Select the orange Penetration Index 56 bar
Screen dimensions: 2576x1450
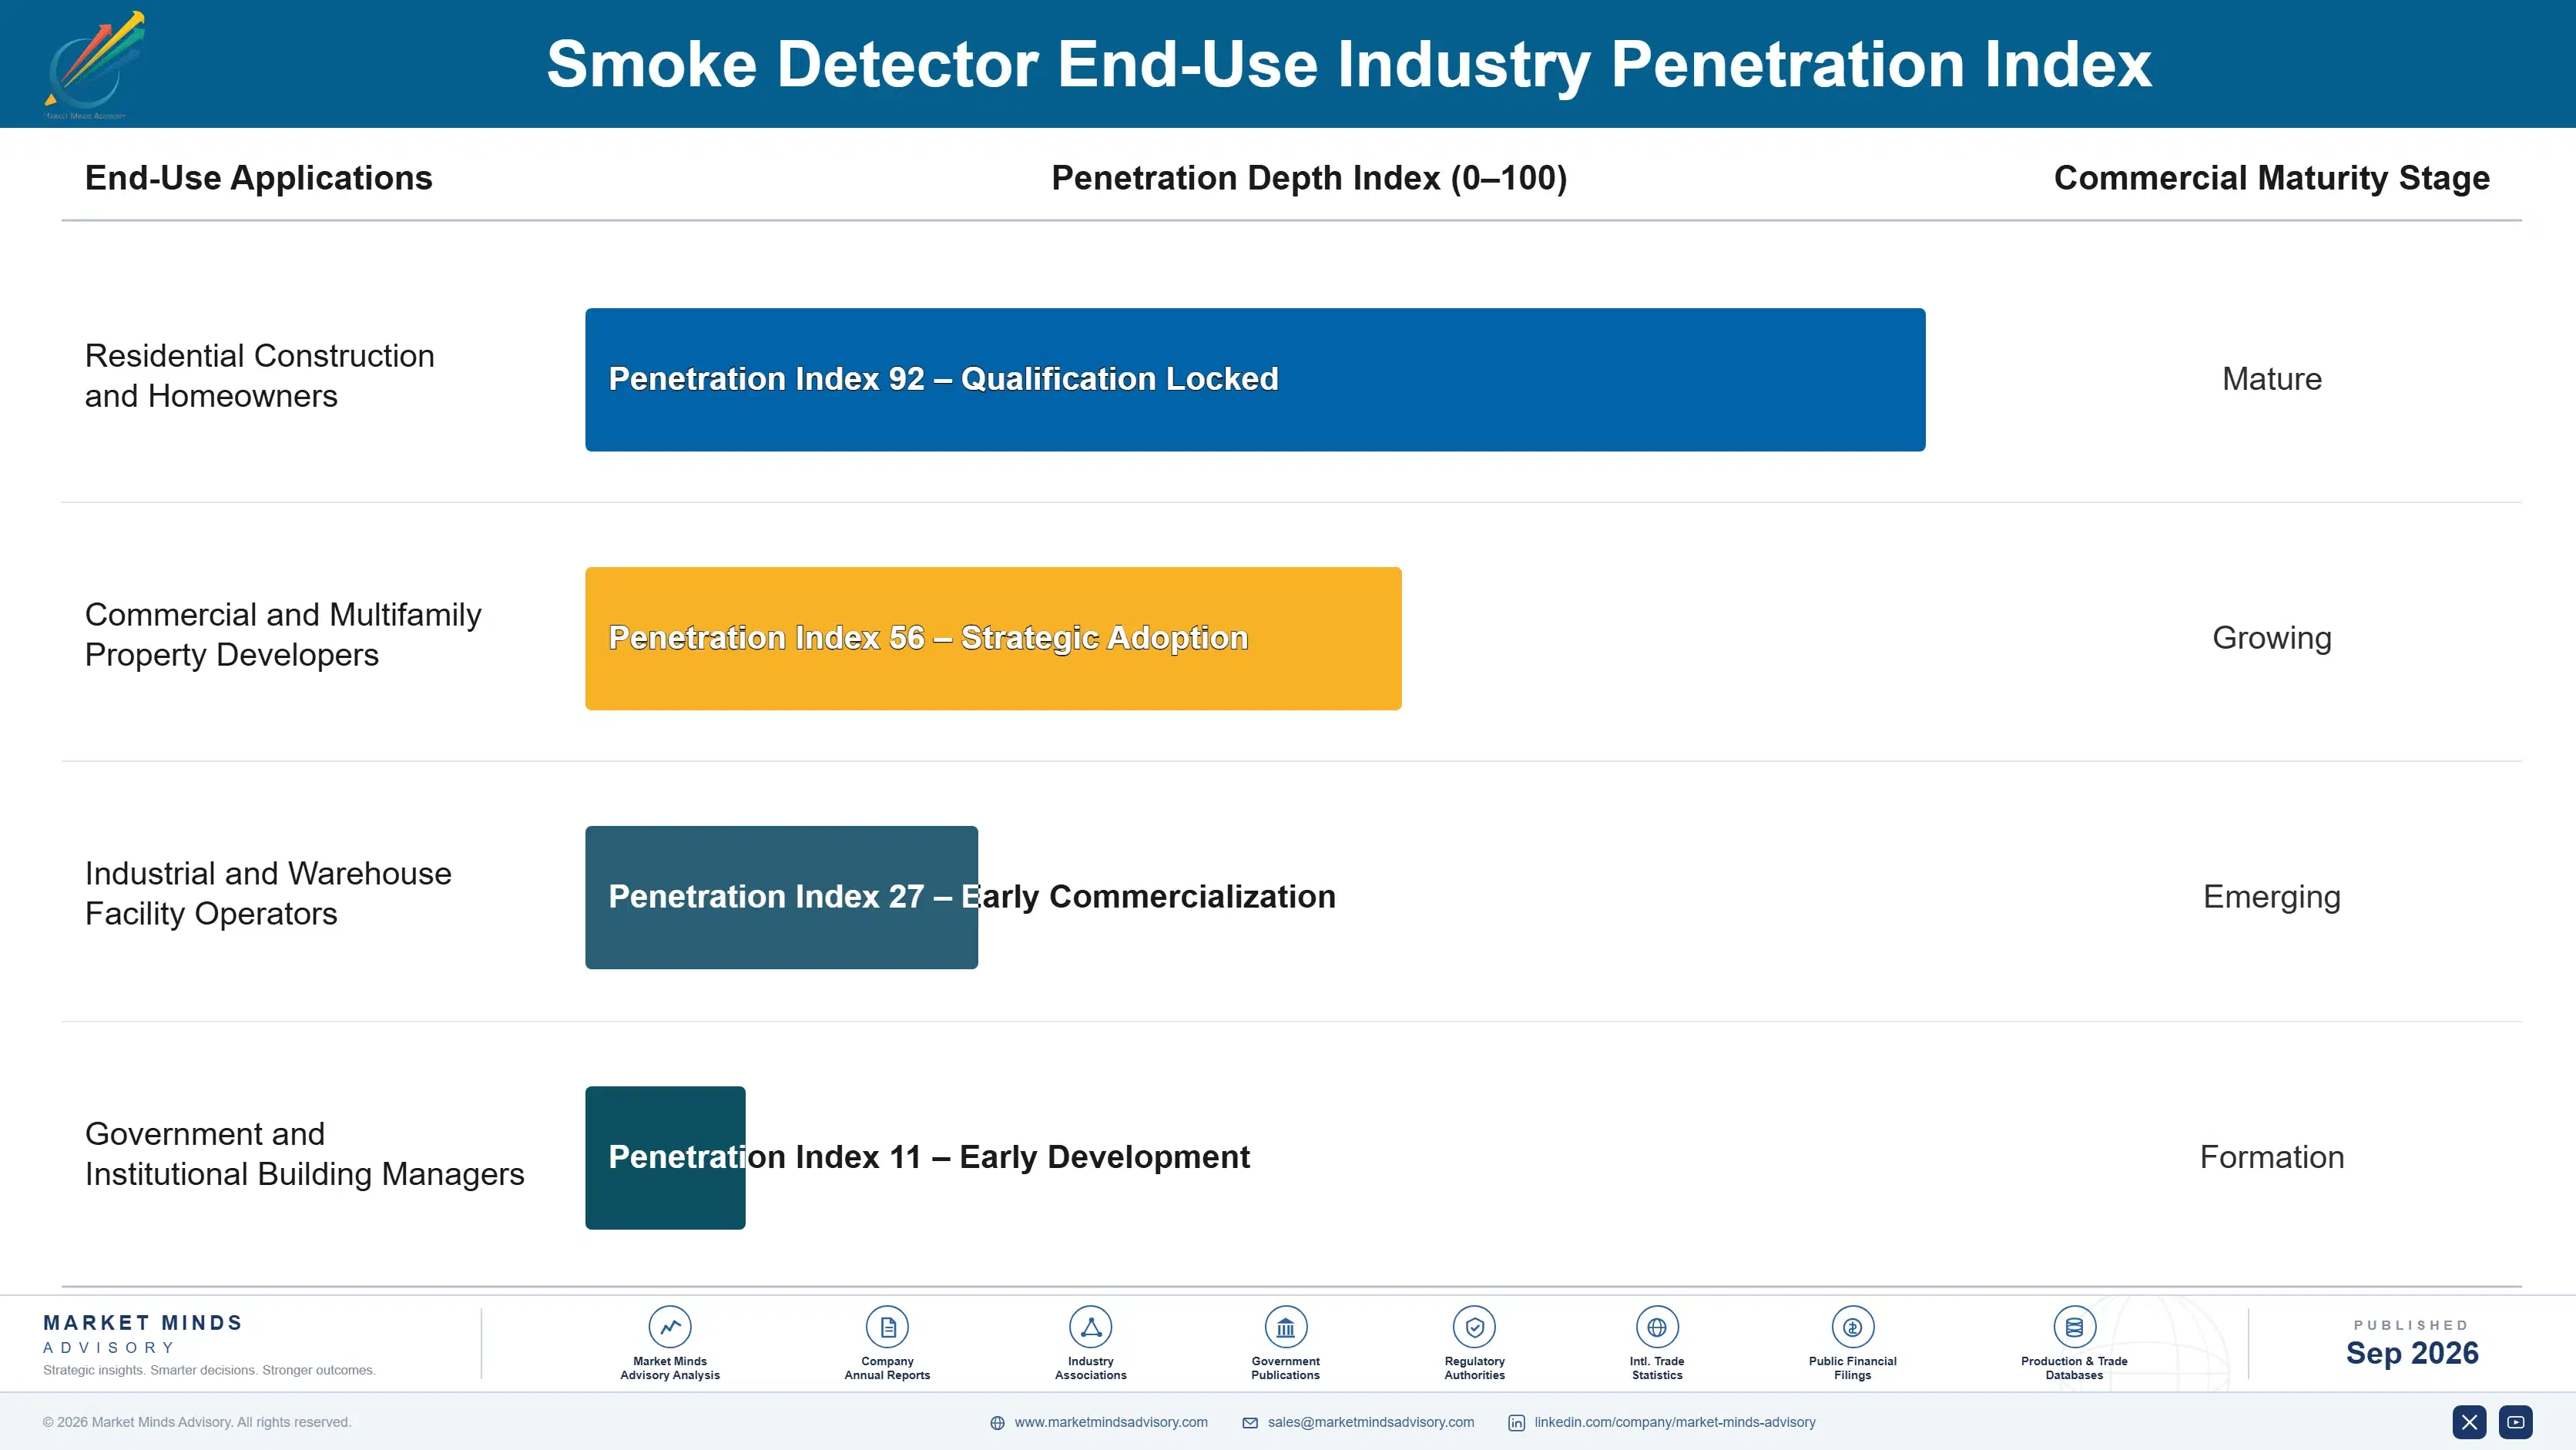coord(993,639)
